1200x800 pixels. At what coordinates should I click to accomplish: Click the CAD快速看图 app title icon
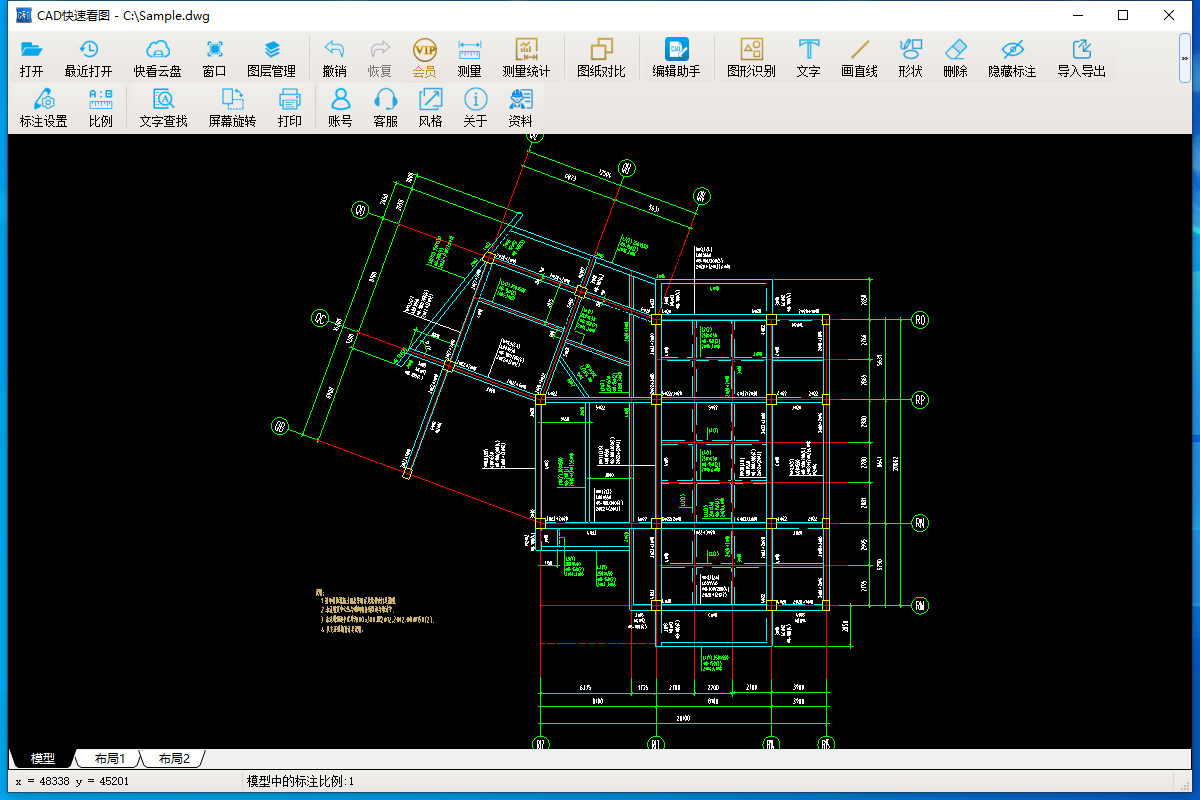click(24, 16)
